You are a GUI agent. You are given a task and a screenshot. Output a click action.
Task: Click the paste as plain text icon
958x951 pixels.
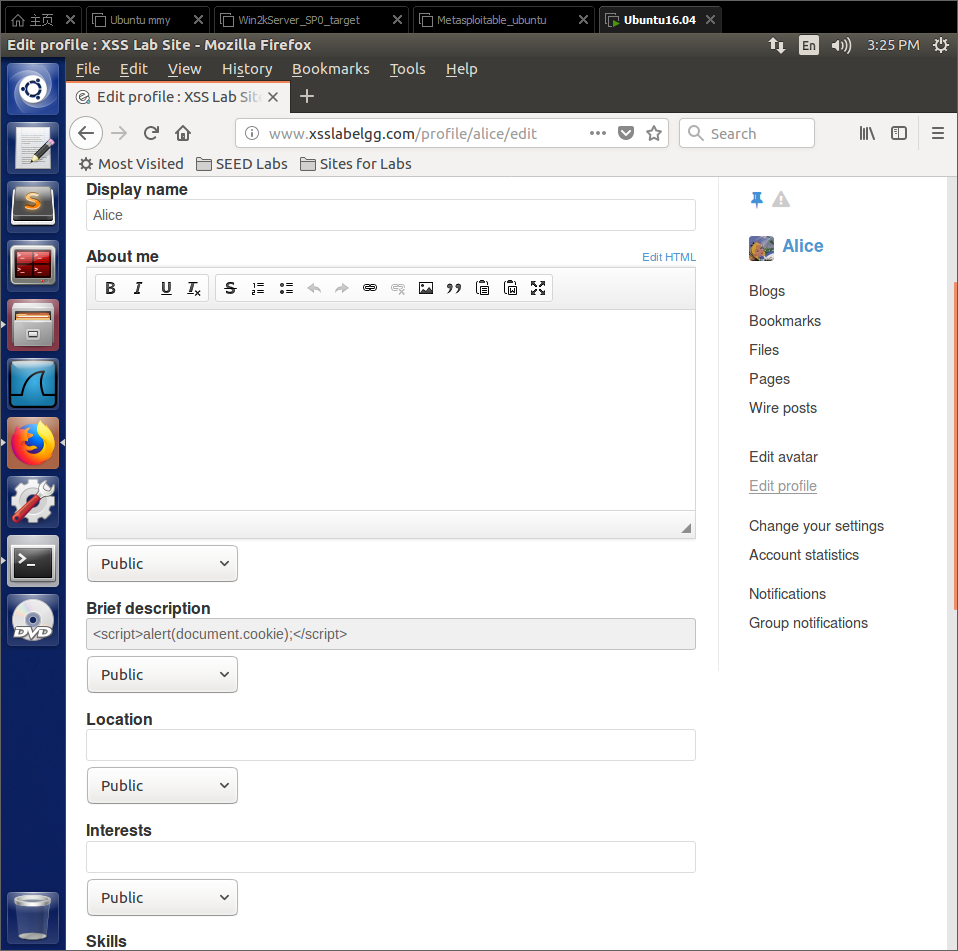pyautogui.click(x=482, y=288)
